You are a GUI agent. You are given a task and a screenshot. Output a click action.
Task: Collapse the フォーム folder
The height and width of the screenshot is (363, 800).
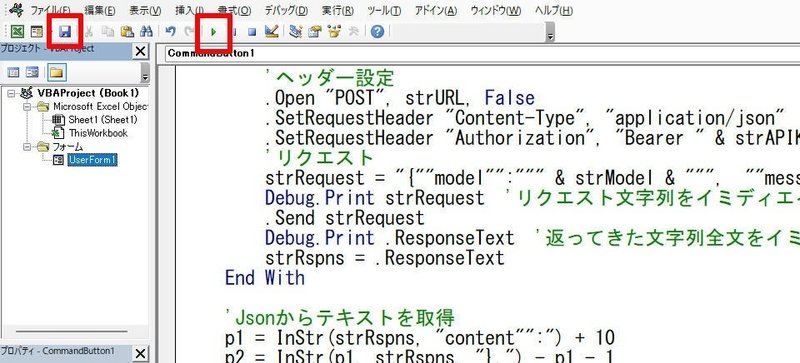27,147
